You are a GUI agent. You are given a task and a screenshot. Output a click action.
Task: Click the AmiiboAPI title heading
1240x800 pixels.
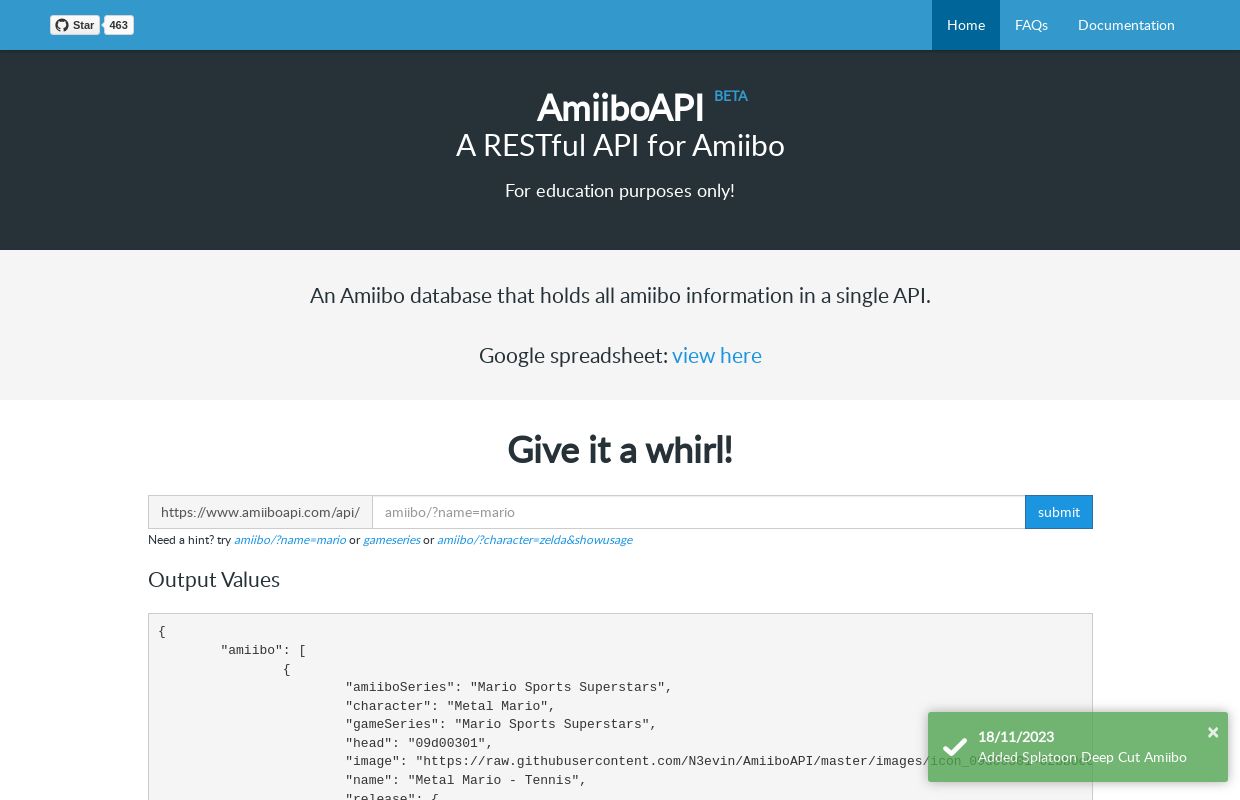click(x=620, y=108)
